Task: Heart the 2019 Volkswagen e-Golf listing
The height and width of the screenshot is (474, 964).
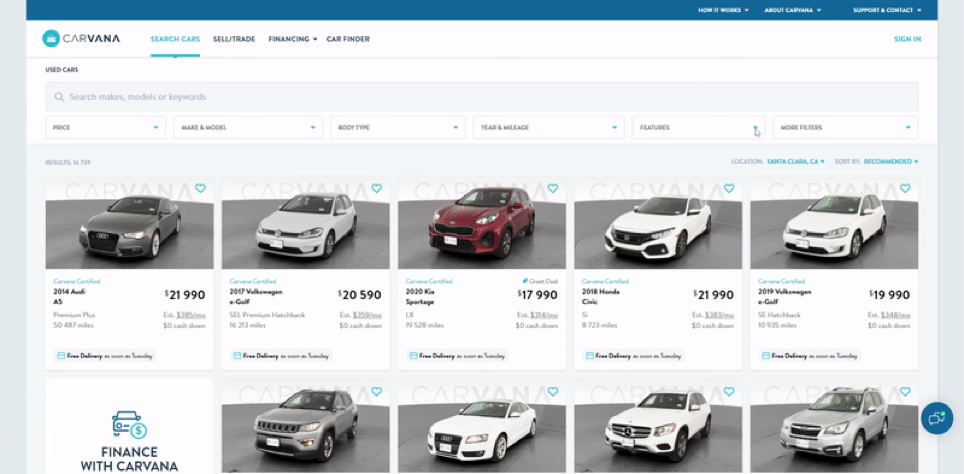Action: (x=904, y=188)
